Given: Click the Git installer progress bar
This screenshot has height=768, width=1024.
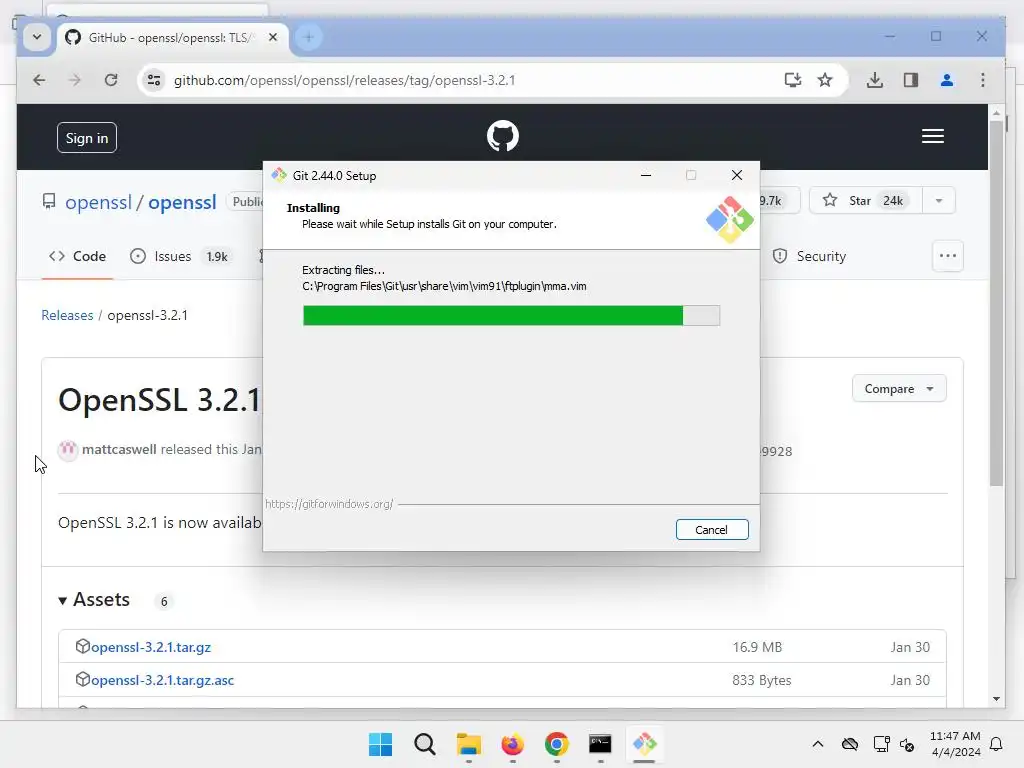Looking at the screenshot, I should pos(511,315).
